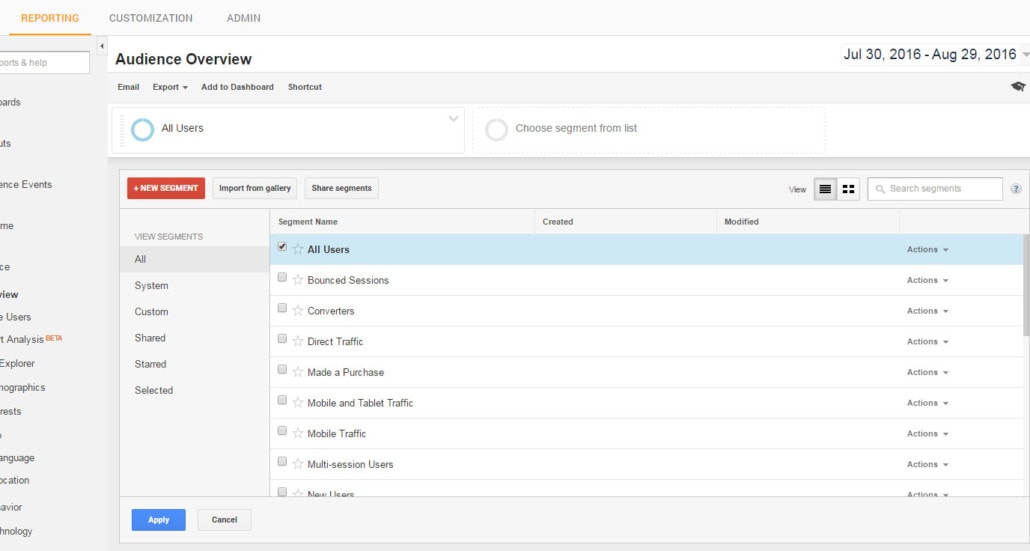Screen dimensions: 1030x551
Task: Click the Shortcut link
Action: pos(305,87)
